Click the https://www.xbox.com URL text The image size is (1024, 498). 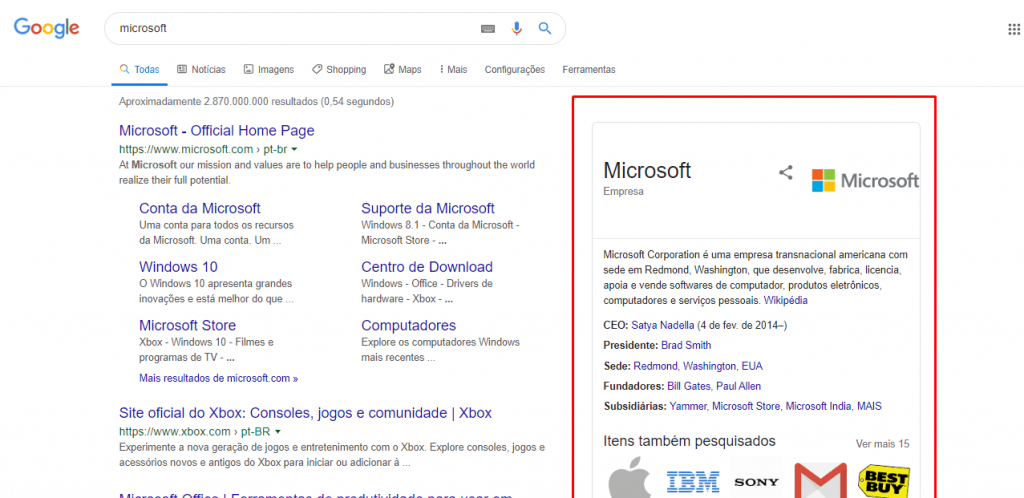[174, 432]
